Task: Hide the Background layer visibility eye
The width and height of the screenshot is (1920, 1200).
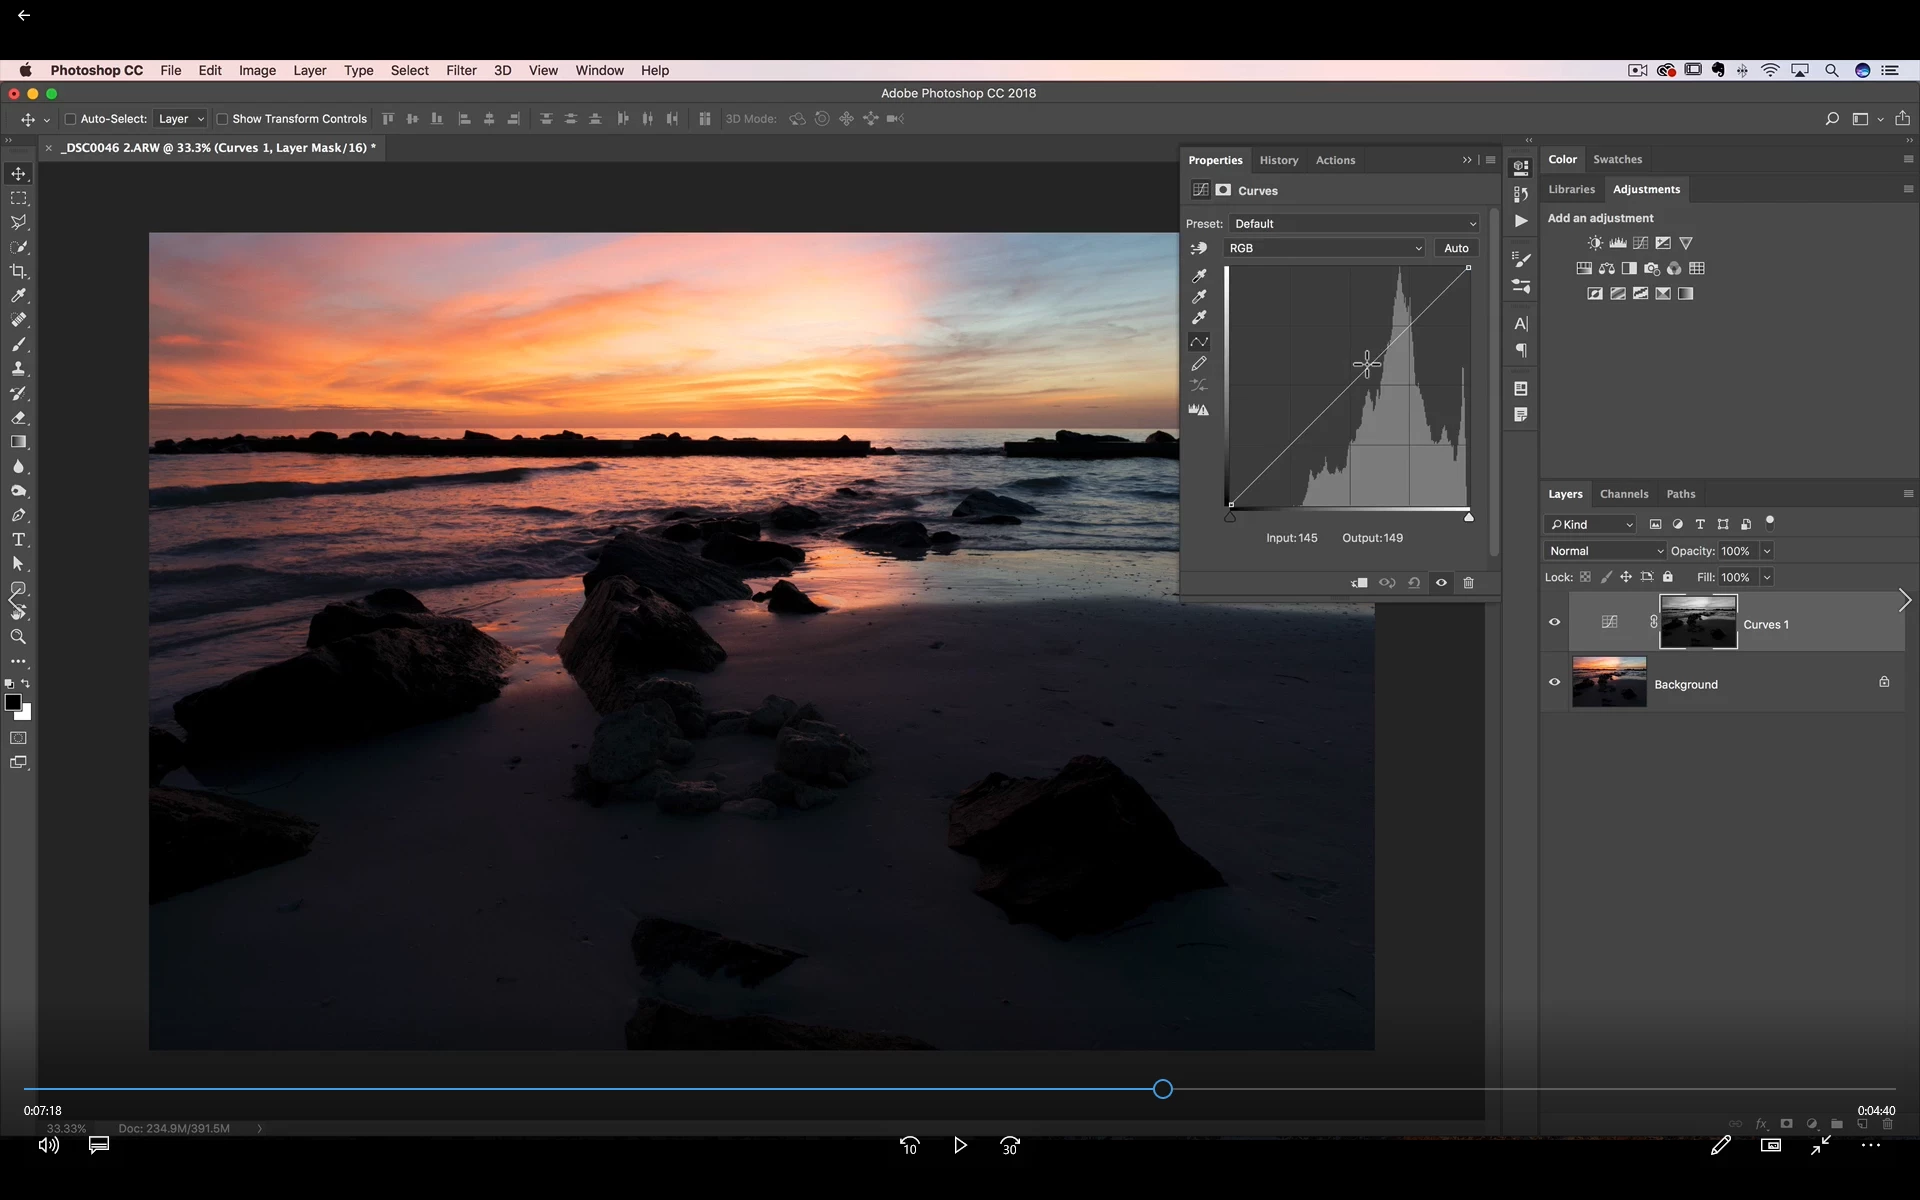Action: pos(1554,683)
